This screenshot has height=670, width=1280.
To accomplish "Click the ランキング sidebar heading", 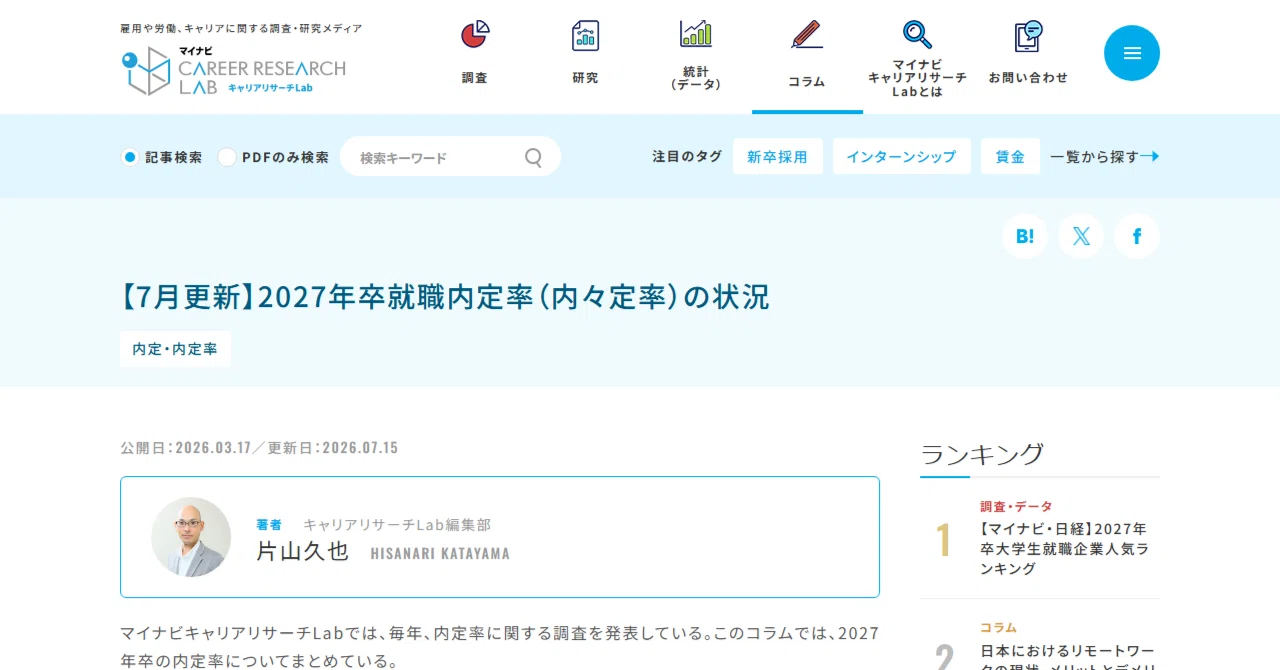I will [x=982, y=454].
